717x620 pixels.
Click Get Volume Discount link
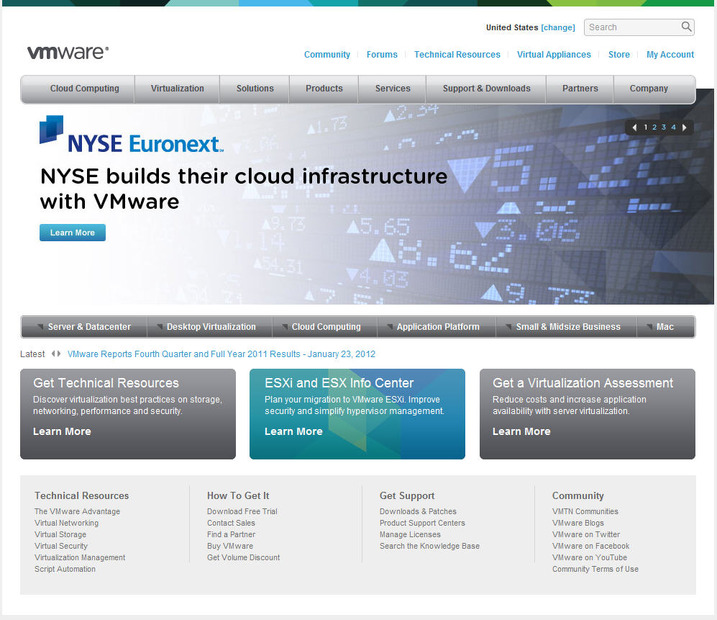243,557
